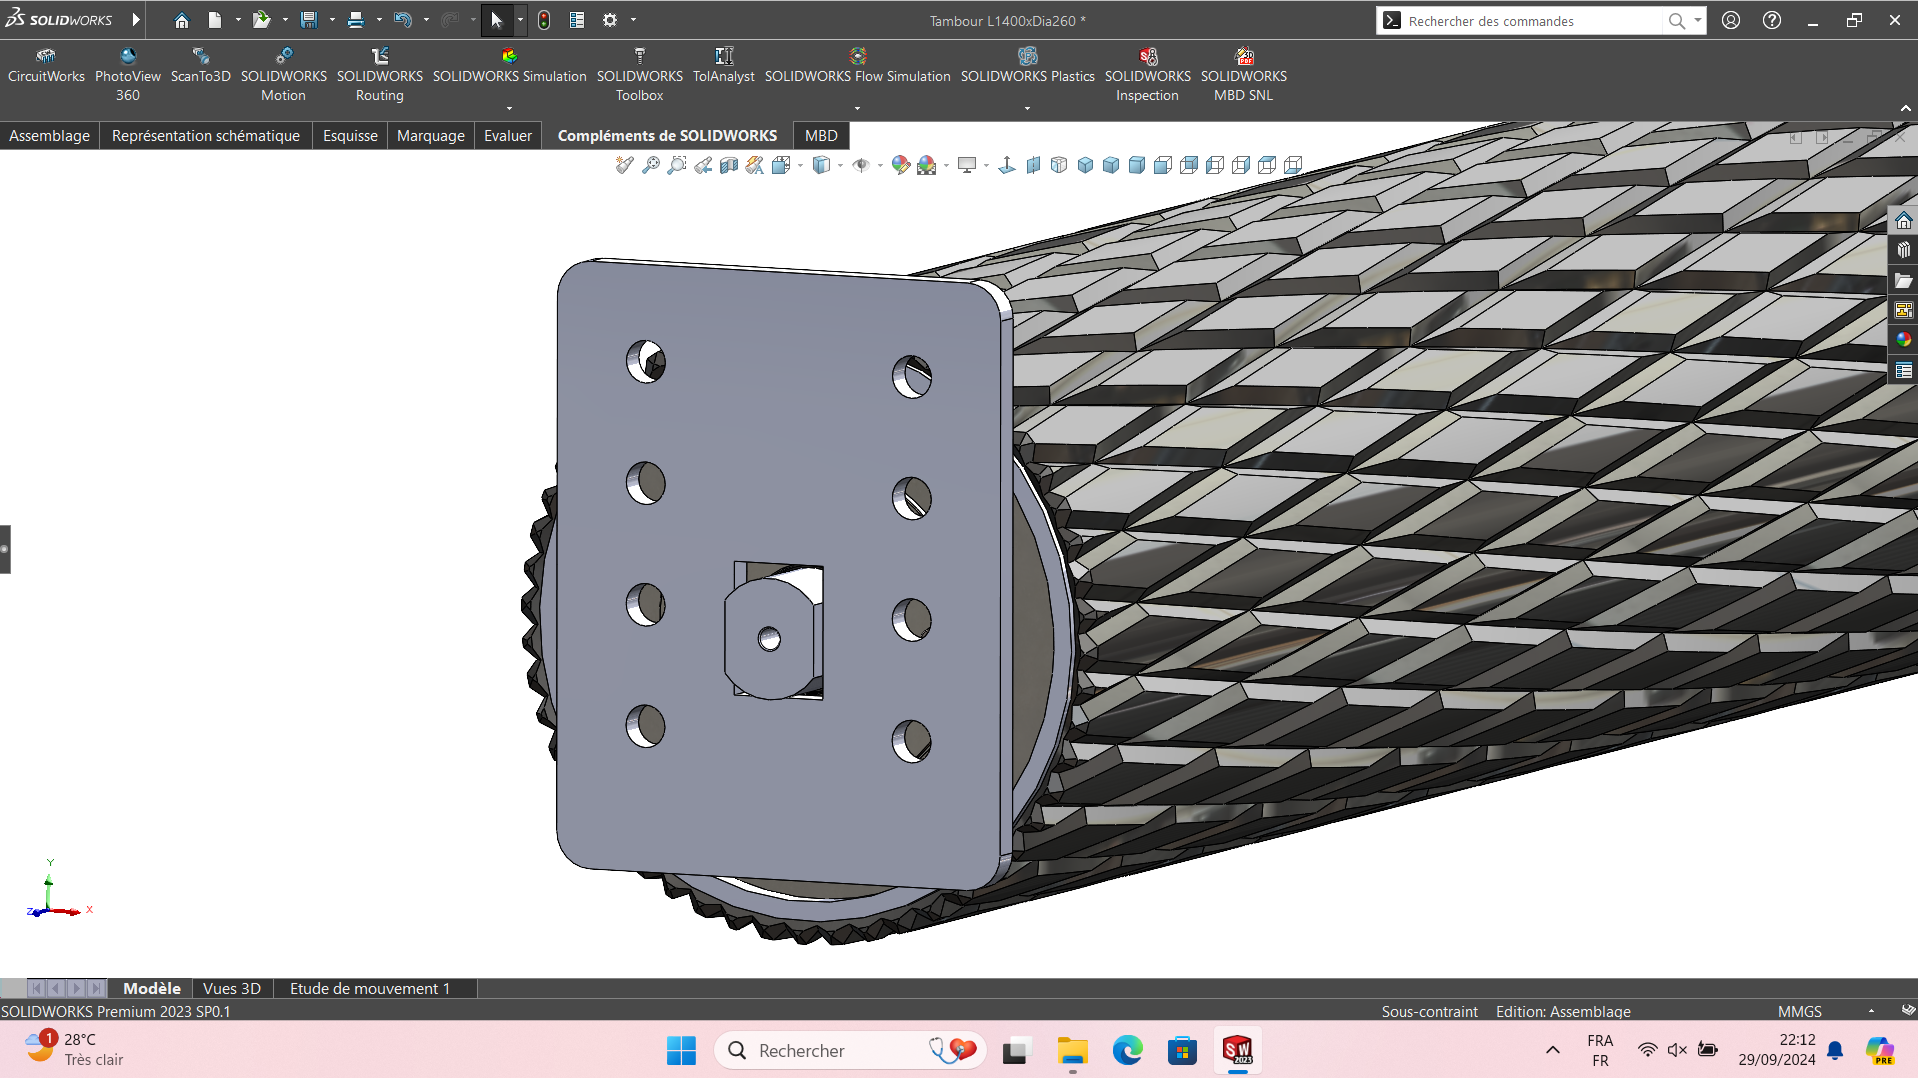Open the Options gear icon
1918x1078 pixels.
[610, 20]
